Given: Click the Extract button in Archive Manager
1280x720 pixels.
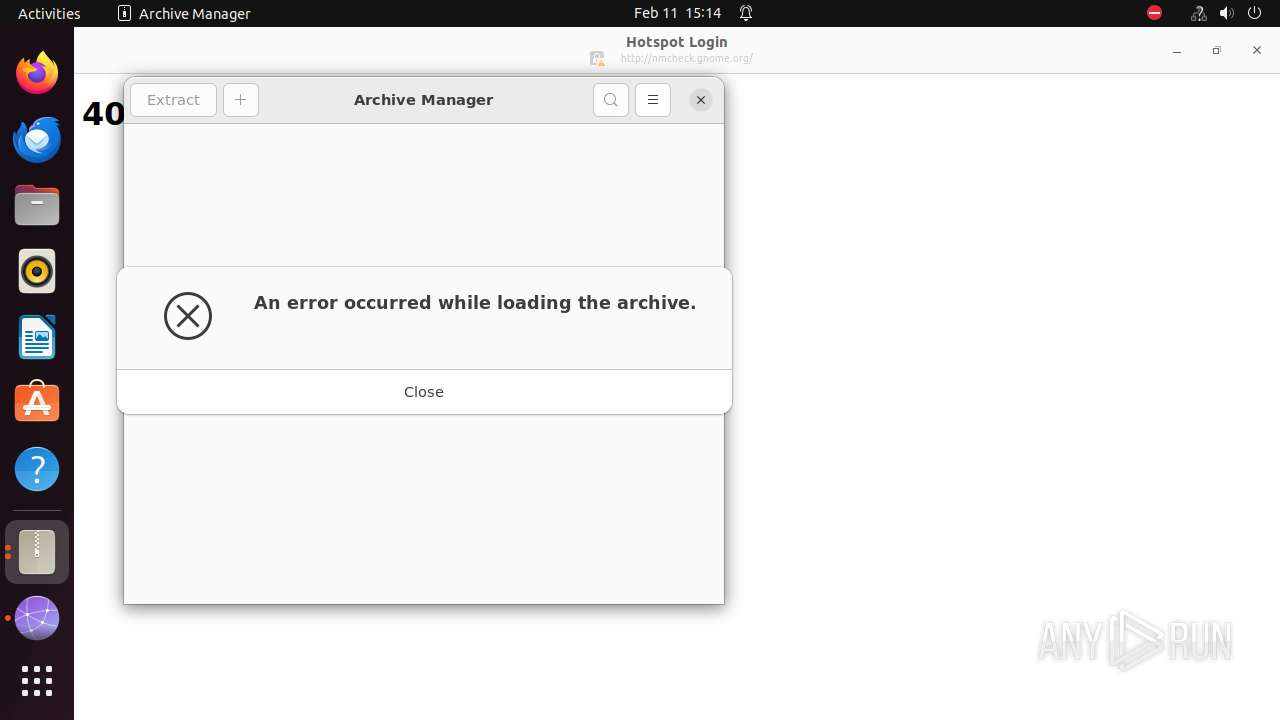Looking at the screenshot, I should click(173, 100).
